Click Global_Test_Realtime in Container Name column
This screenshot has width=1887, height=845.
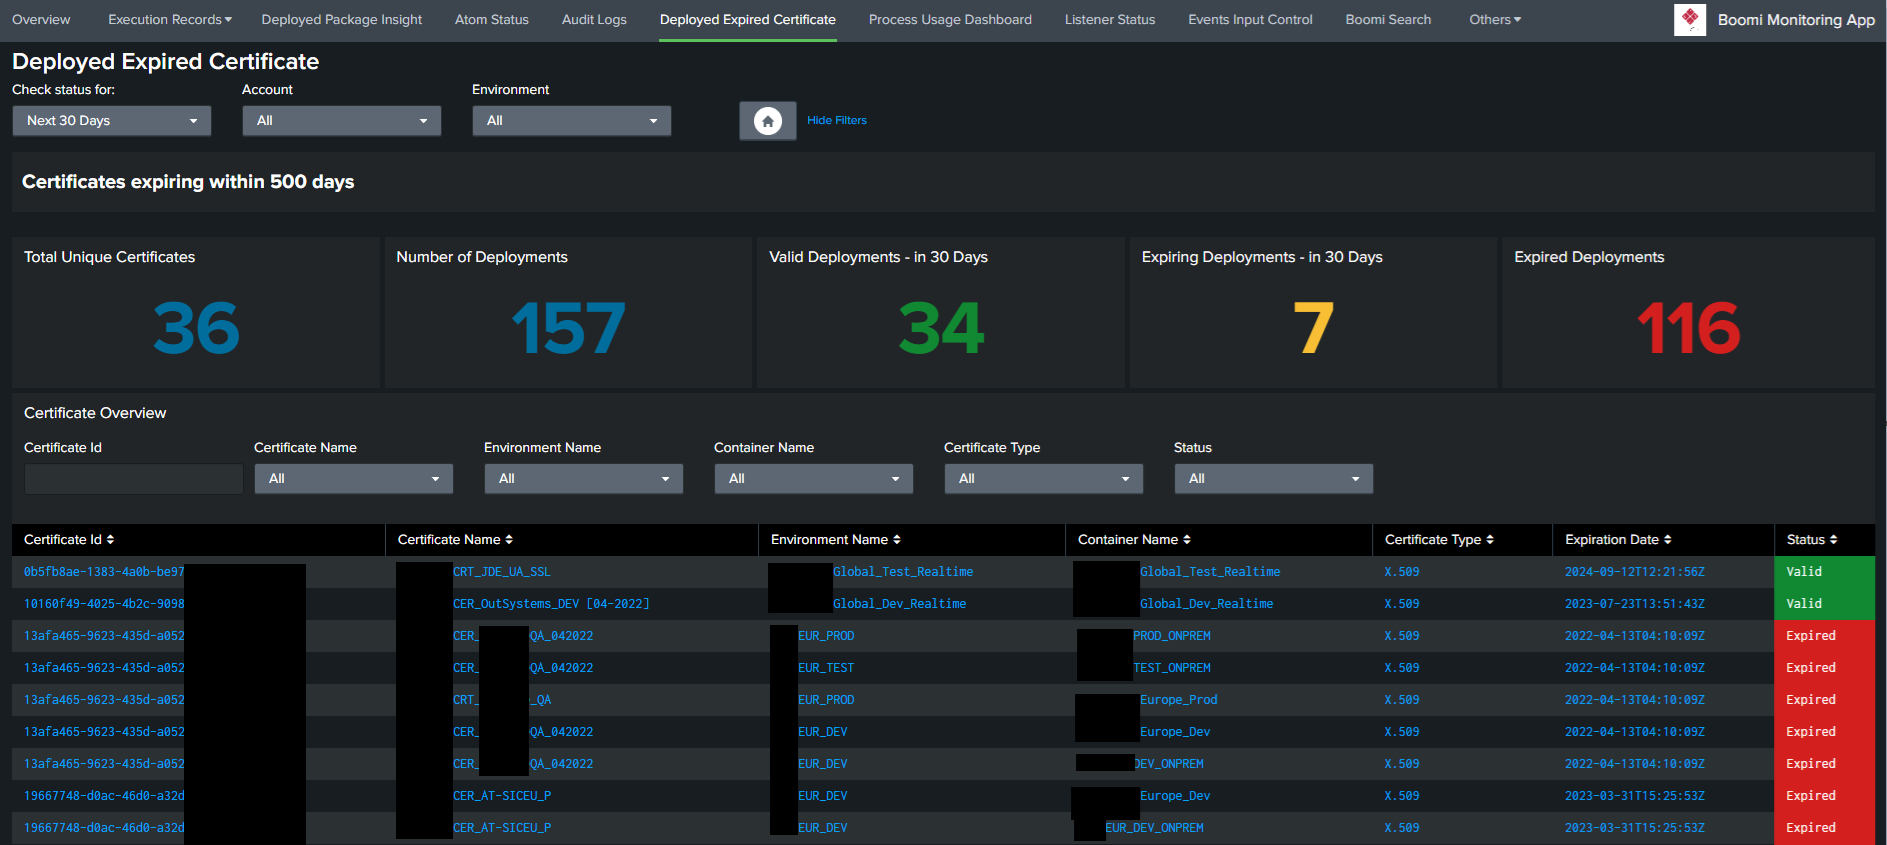(1210, 572)
